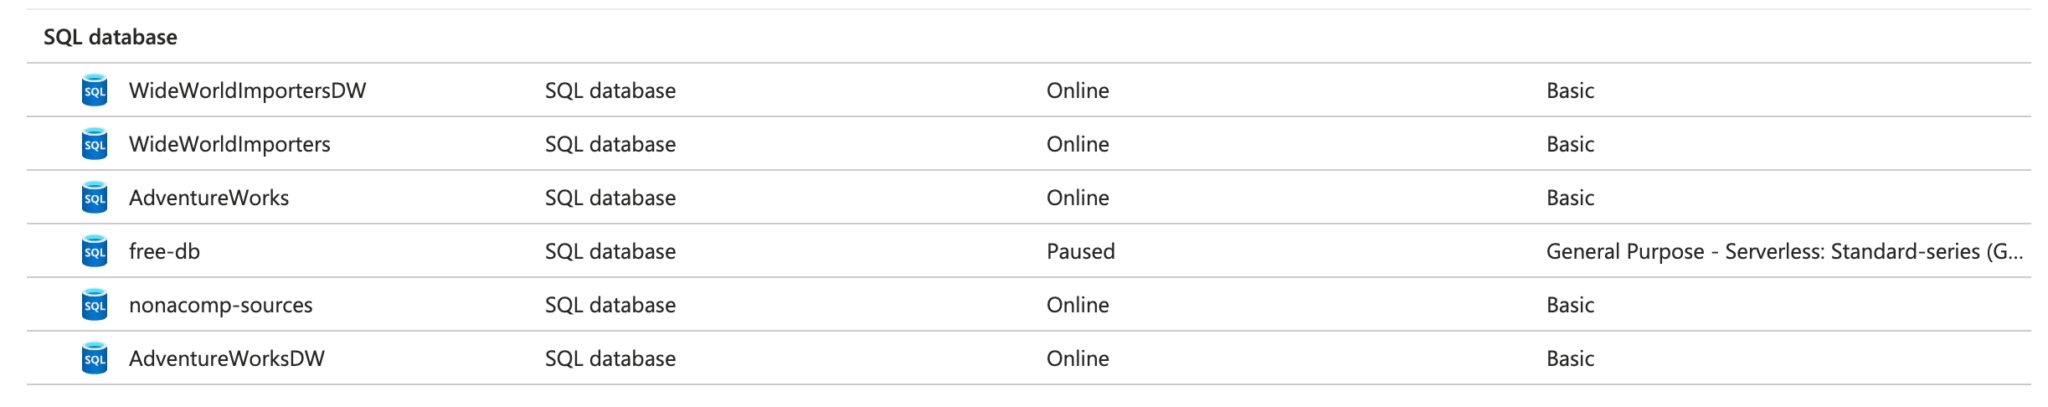Image resolution: width=2048 pixels, height=407 pixels.
Task: Click the Online status of nonacomp-sources
Action: pyautogui.click(x=1077, y=305)
